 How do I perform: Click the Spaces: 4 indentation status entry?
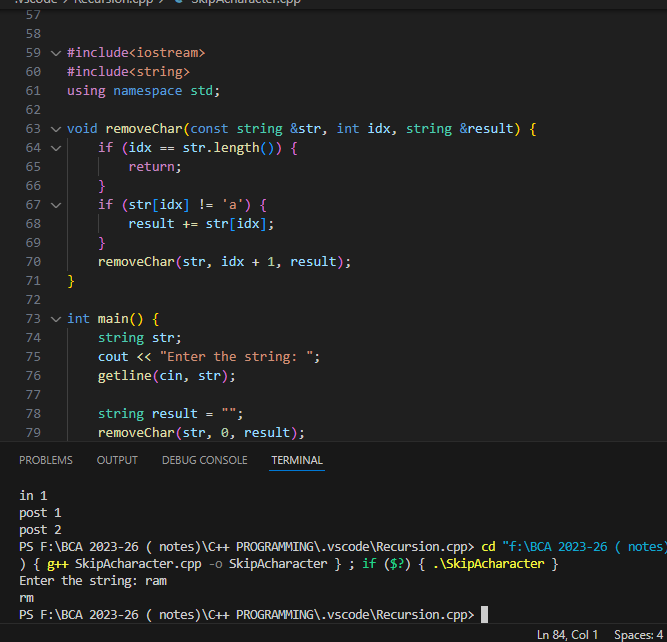(638, 635)
